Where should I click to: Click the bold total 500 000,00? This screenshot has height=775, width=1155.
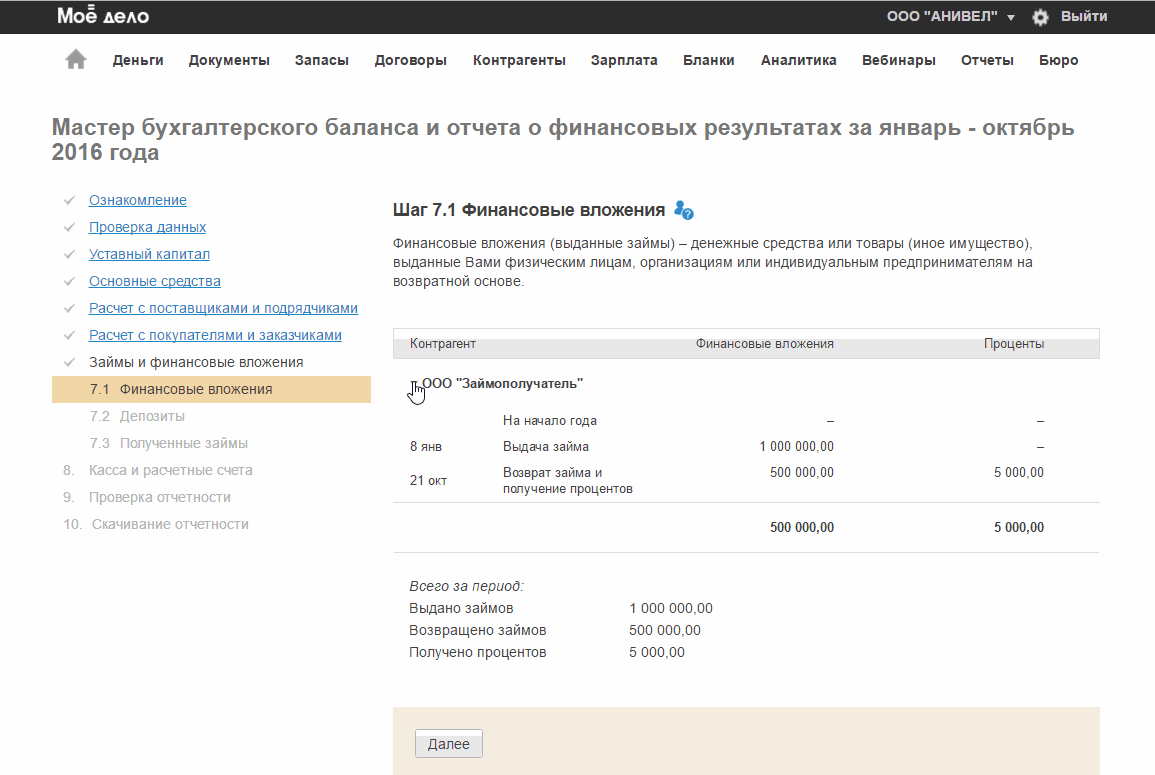[801, 527]
